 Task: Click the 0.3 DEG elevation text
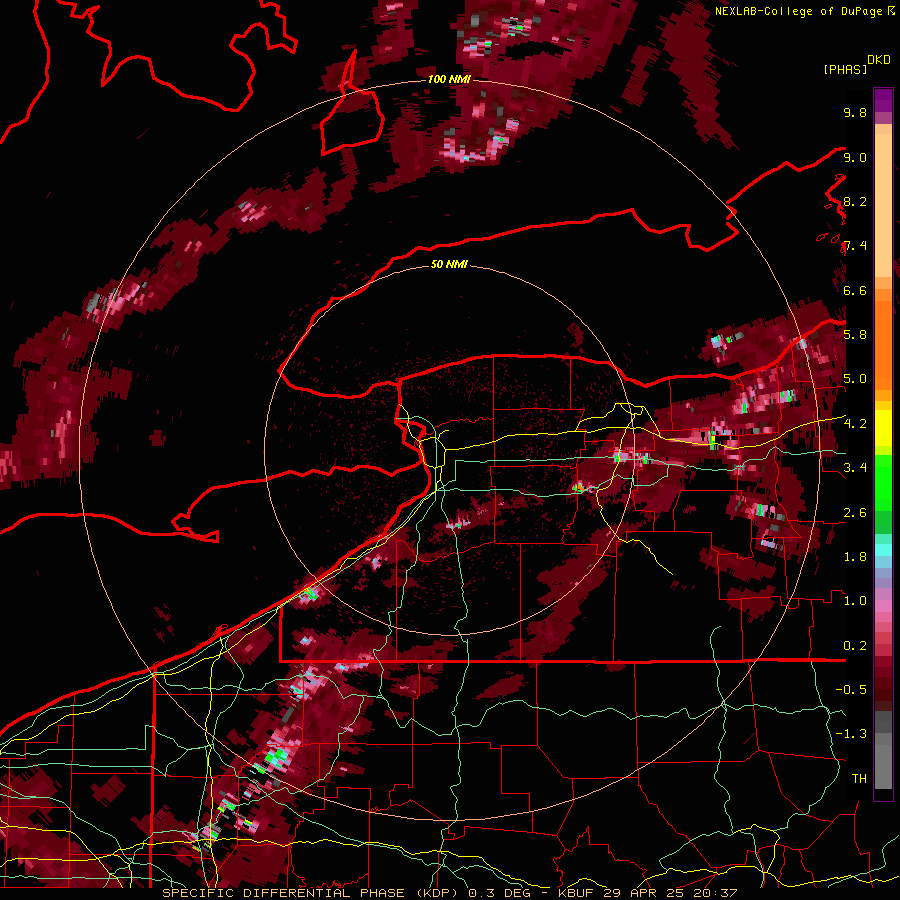point(497,893)
